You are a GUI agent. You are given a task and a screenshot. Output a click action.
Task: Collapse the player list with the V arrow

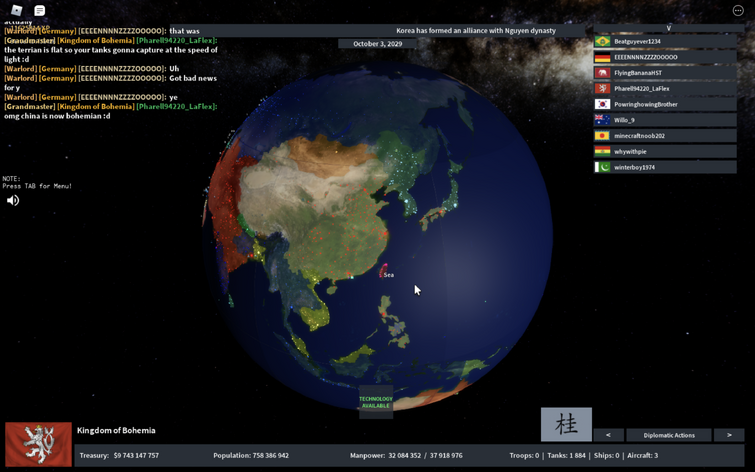tap(668, 28)
